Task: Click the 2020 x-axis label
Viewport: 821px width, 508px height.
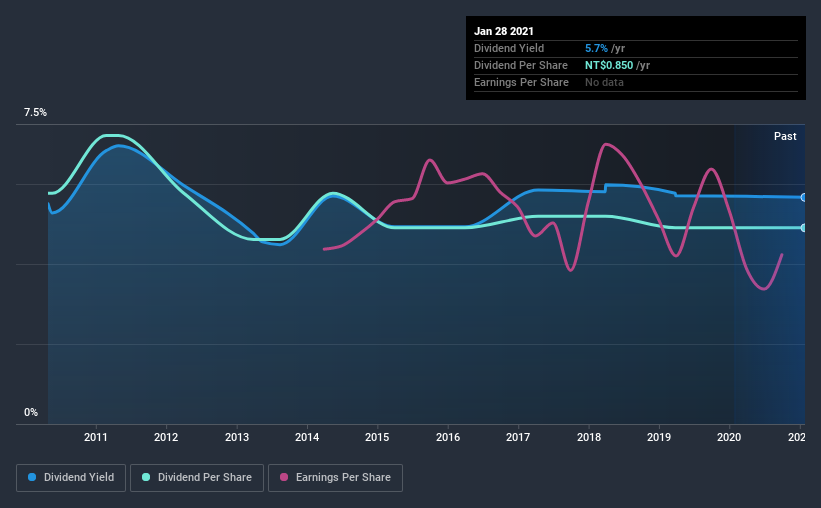Action: 729,437
